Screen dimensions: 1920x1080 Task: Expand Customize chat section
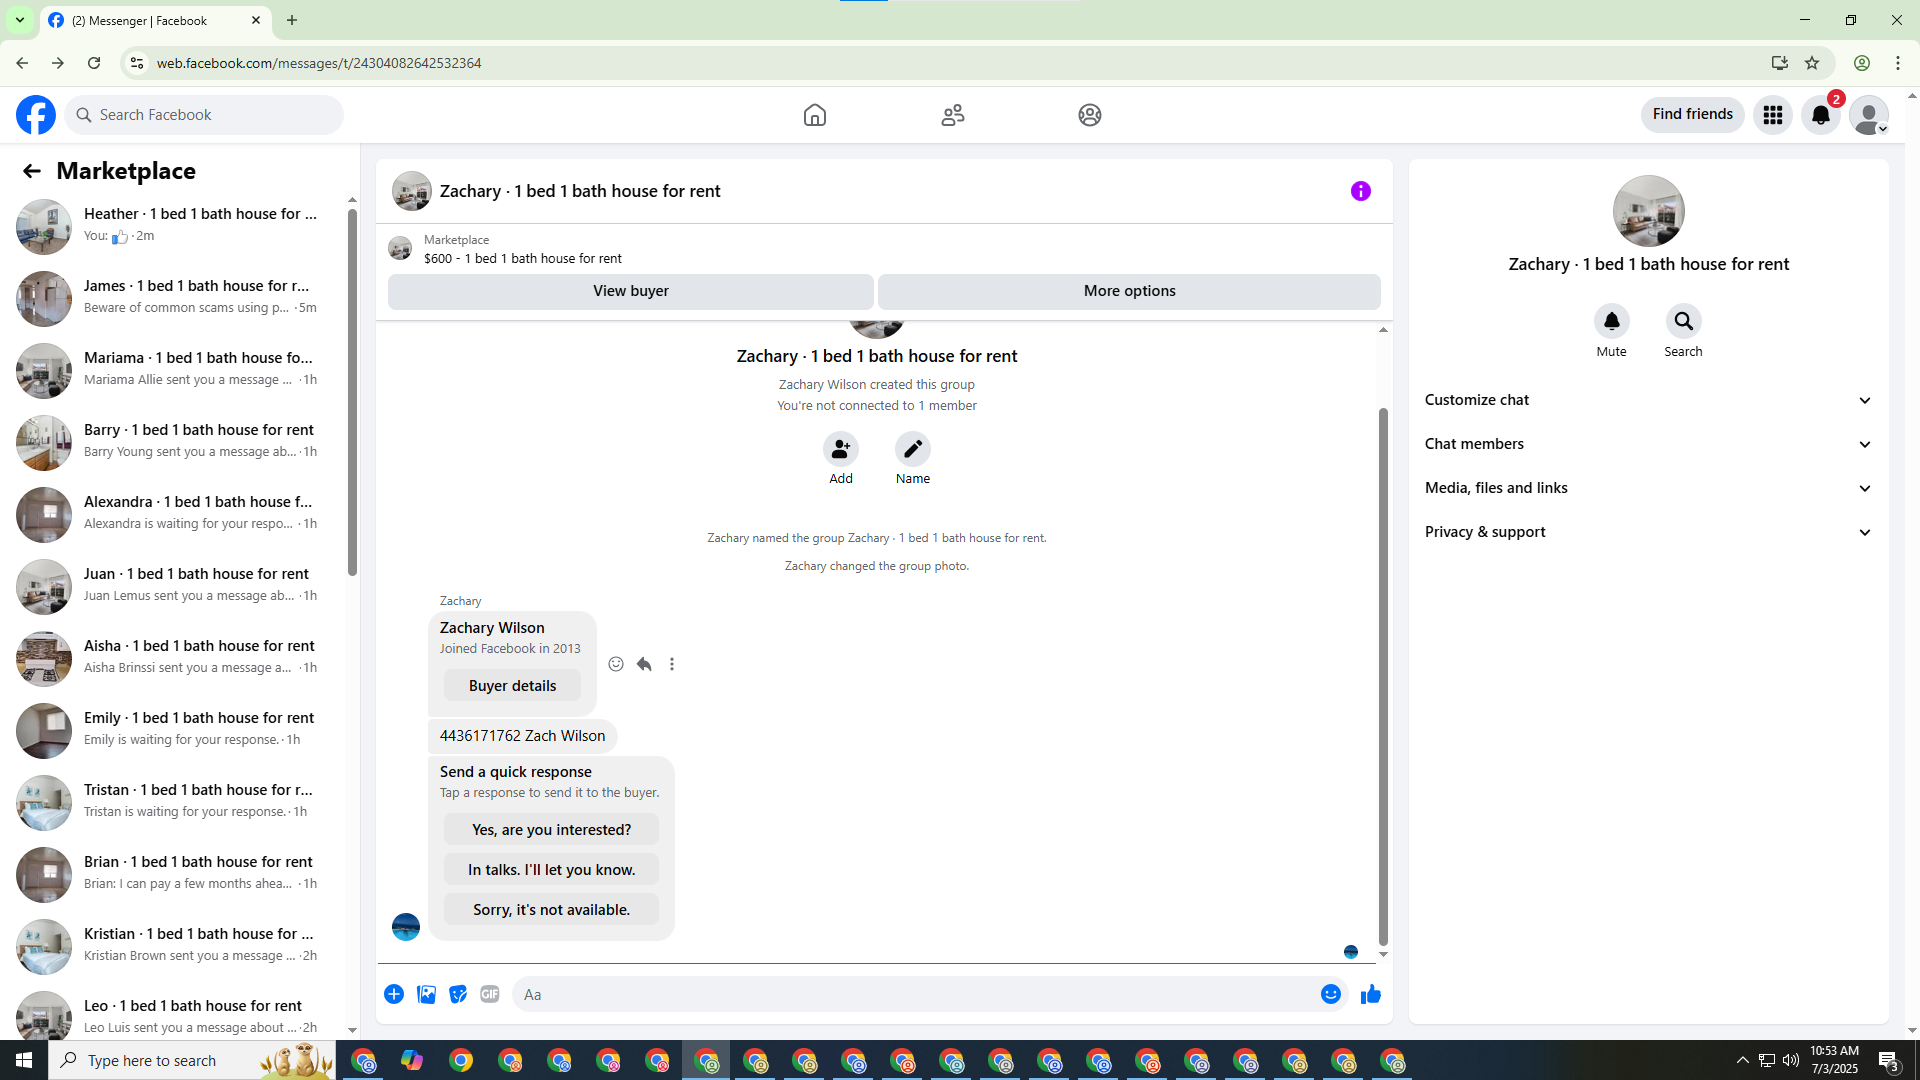(1648, 400)
